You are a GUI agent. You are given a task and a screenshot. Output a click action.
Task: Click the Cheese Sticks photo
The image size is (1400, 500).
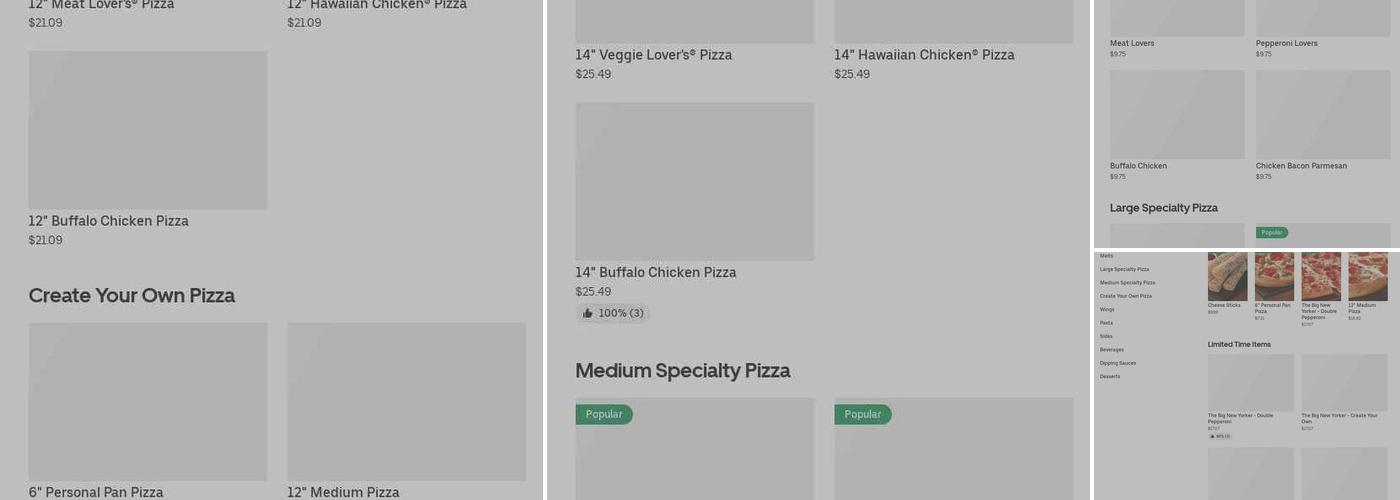pyautogui.click(x=1227, y=276)
